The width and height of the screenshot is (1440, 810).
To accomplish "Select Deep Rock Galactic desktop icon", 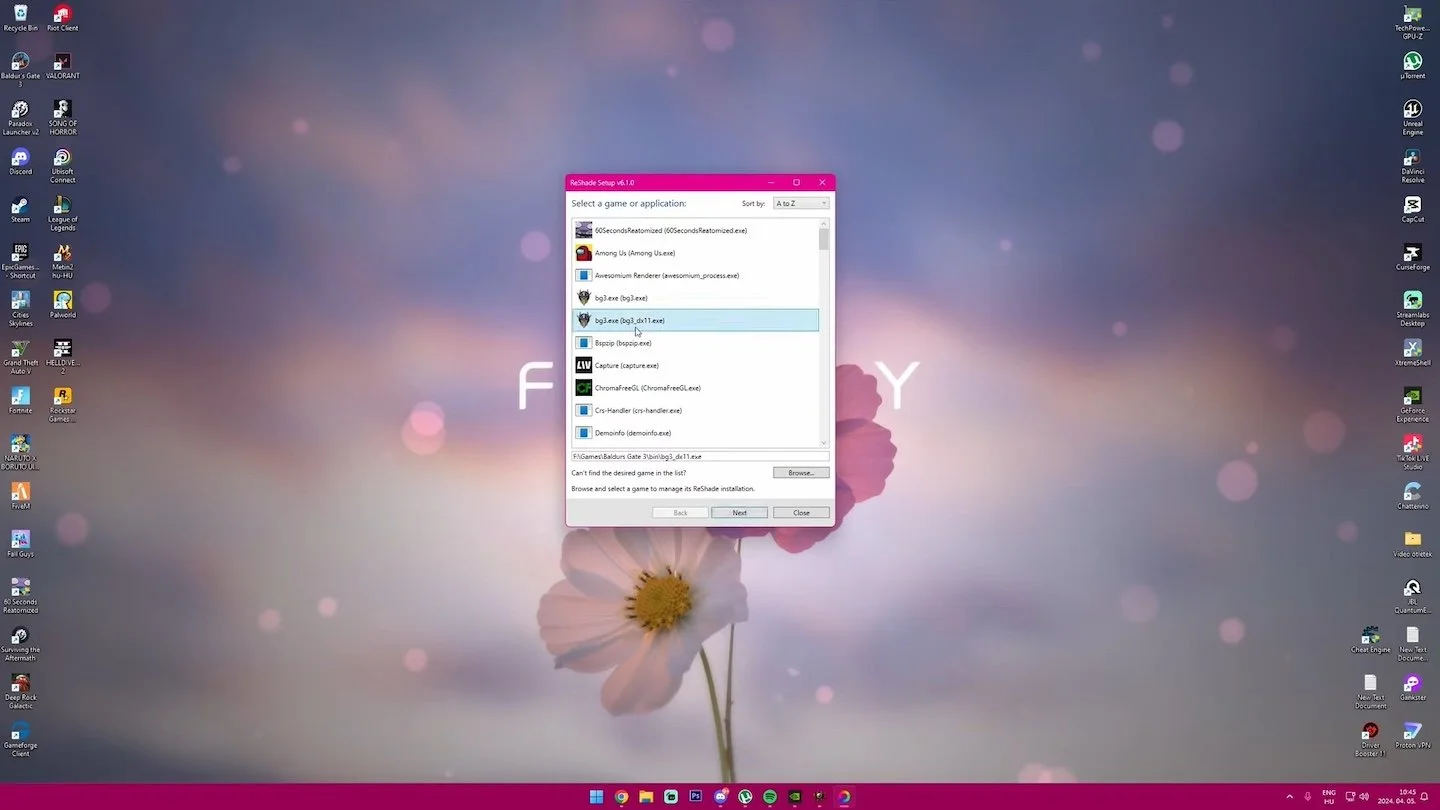I will tap(20, 692).
